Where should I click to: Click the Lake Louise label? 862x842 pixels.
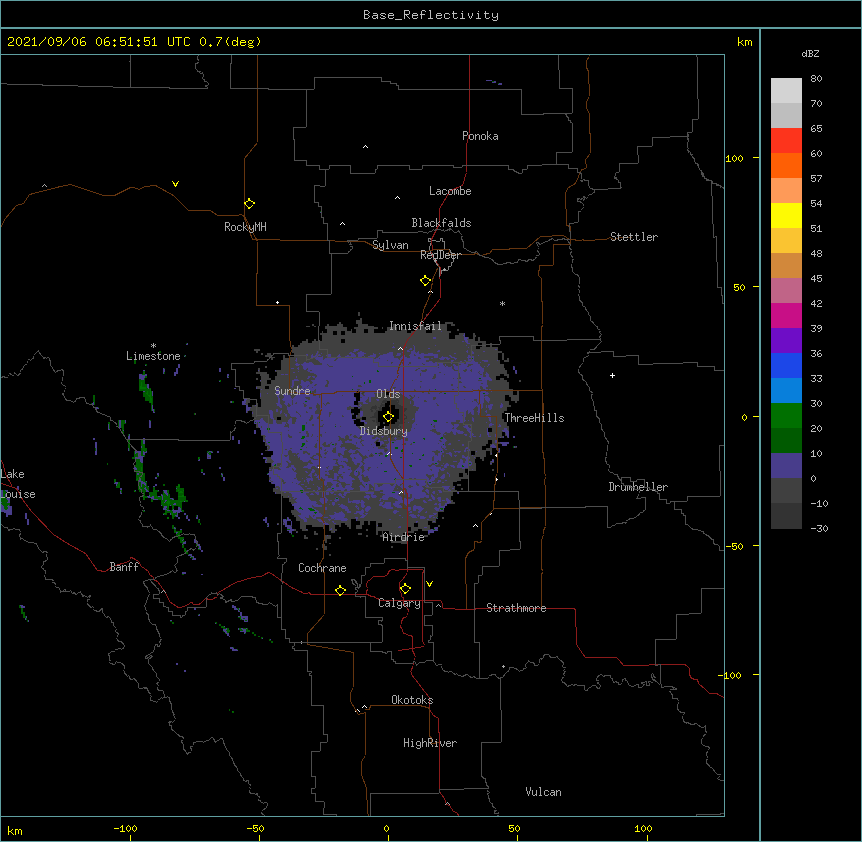click(16, 484)
